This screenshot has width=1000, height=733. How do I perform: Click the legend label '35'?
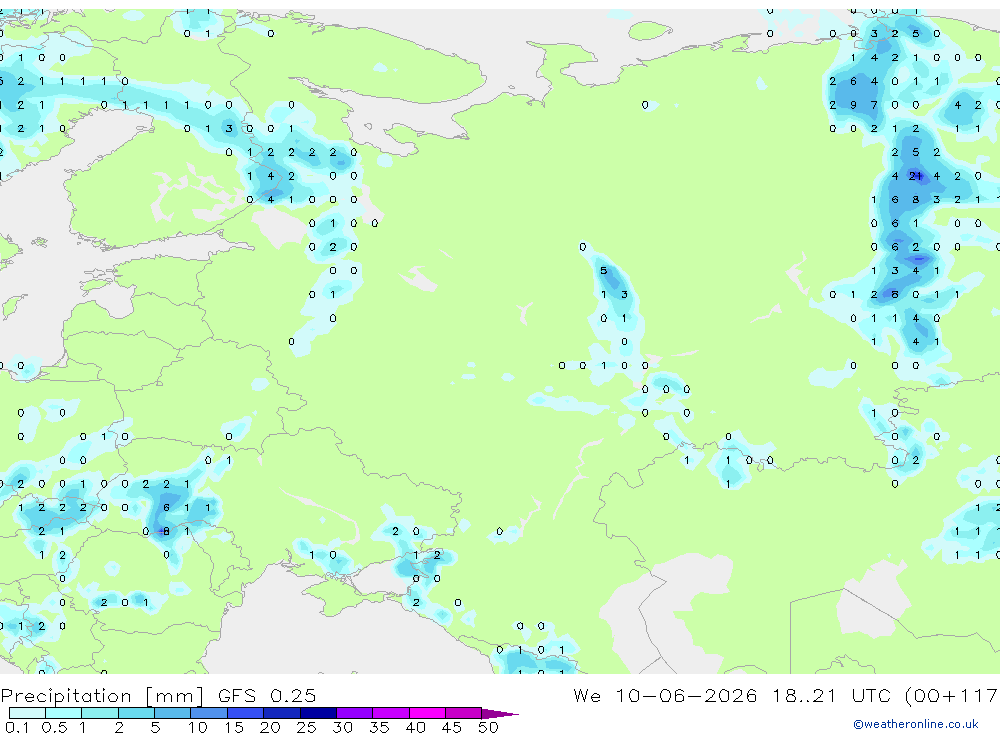coord(379,727)
